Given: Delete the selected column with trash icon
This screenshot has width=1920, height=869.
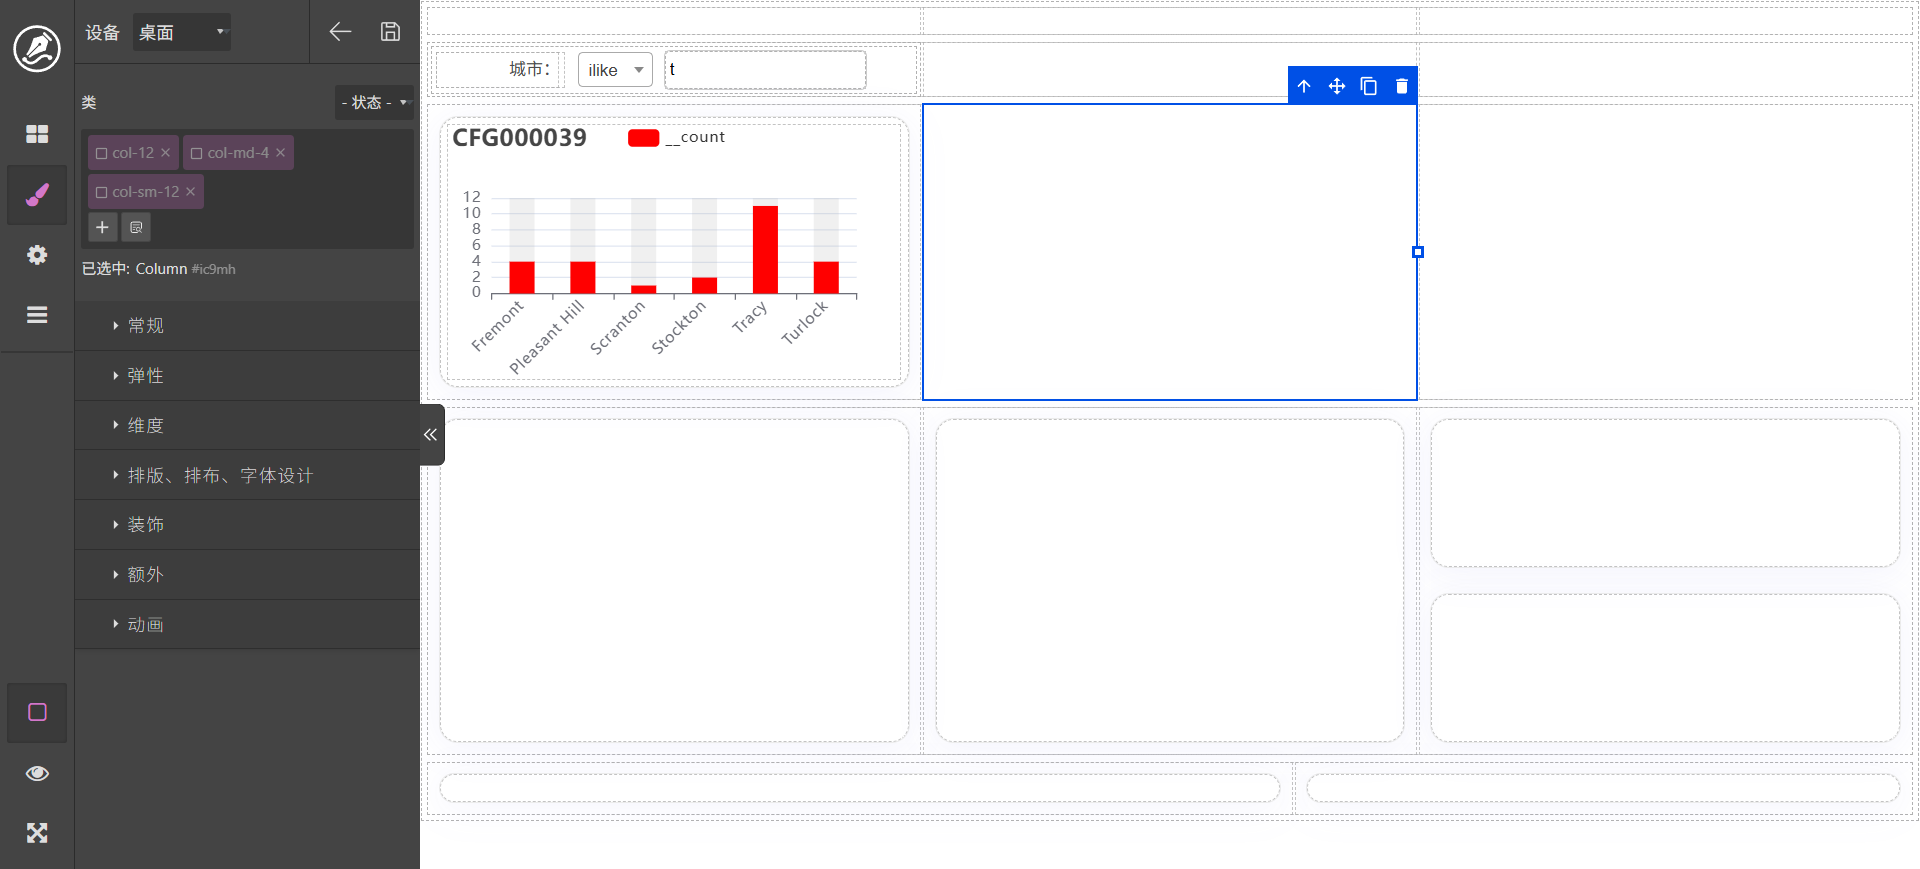Looking at the screenshot, I should click(1401, 86).
